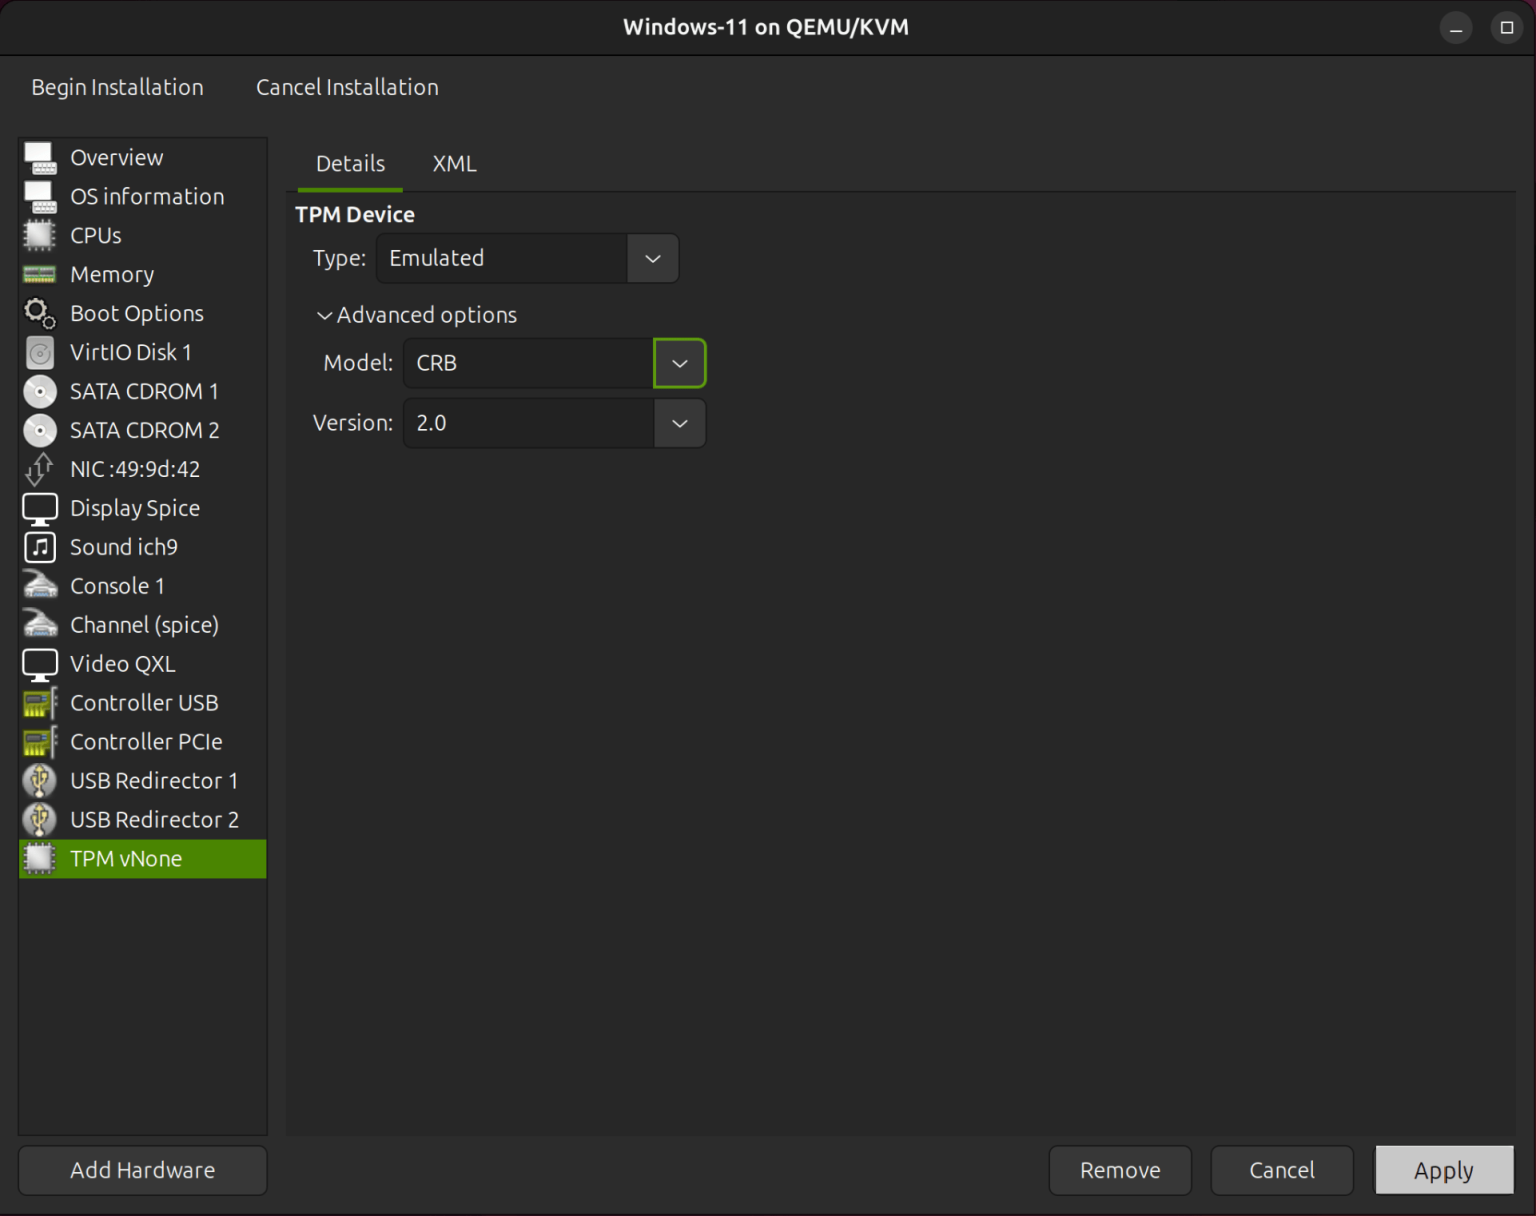Image resolution: width=1536 pixels, height=1216 pixels.
Task: Open Boot Options via its gear icon
Action: [40, 313]
